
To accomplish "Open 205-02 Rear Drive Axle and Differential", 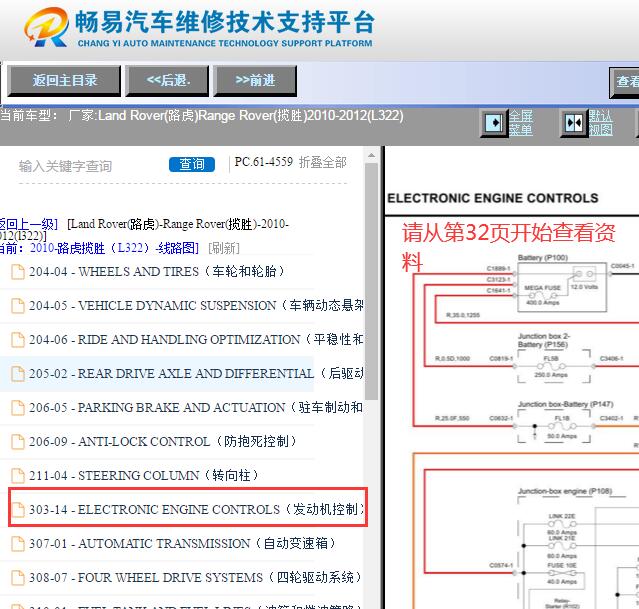I will click(x=196, y=373).
